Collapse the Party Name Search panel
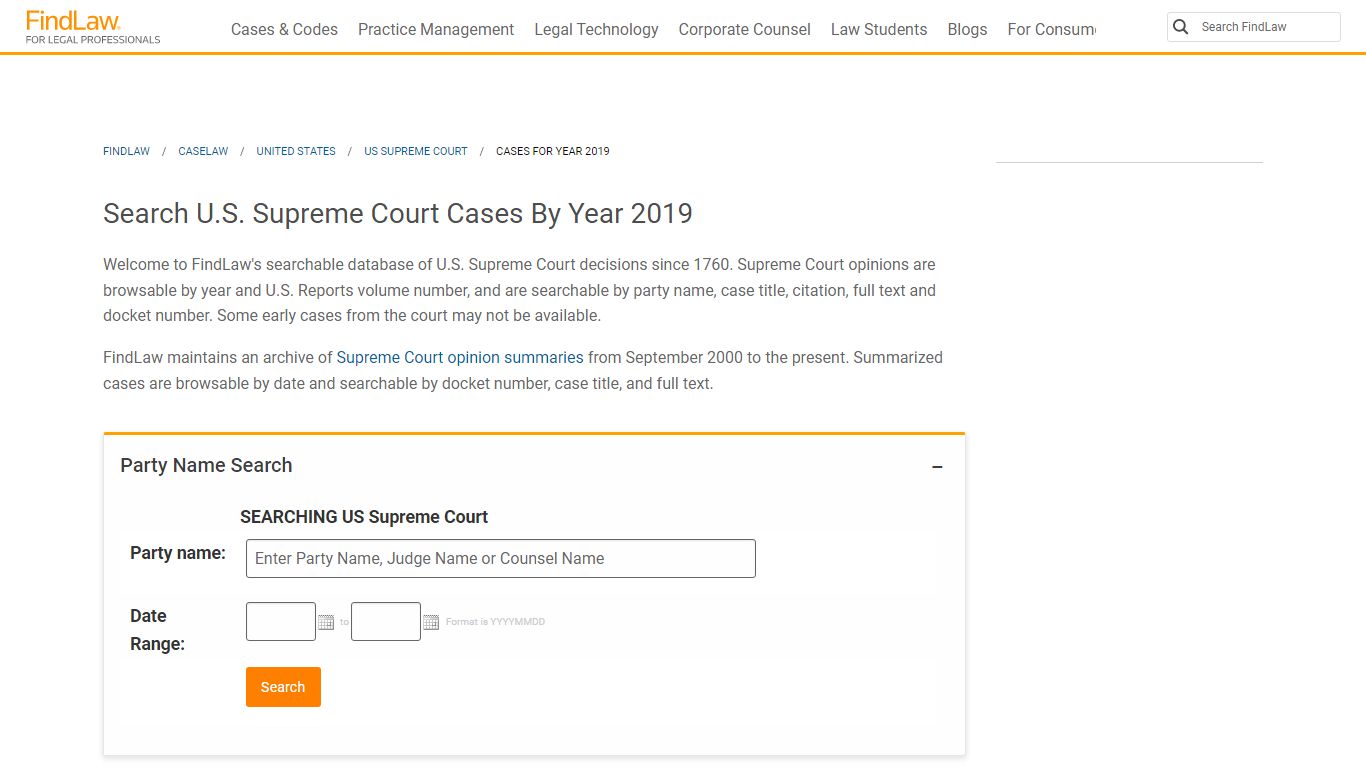 click(x=937, y=467)
